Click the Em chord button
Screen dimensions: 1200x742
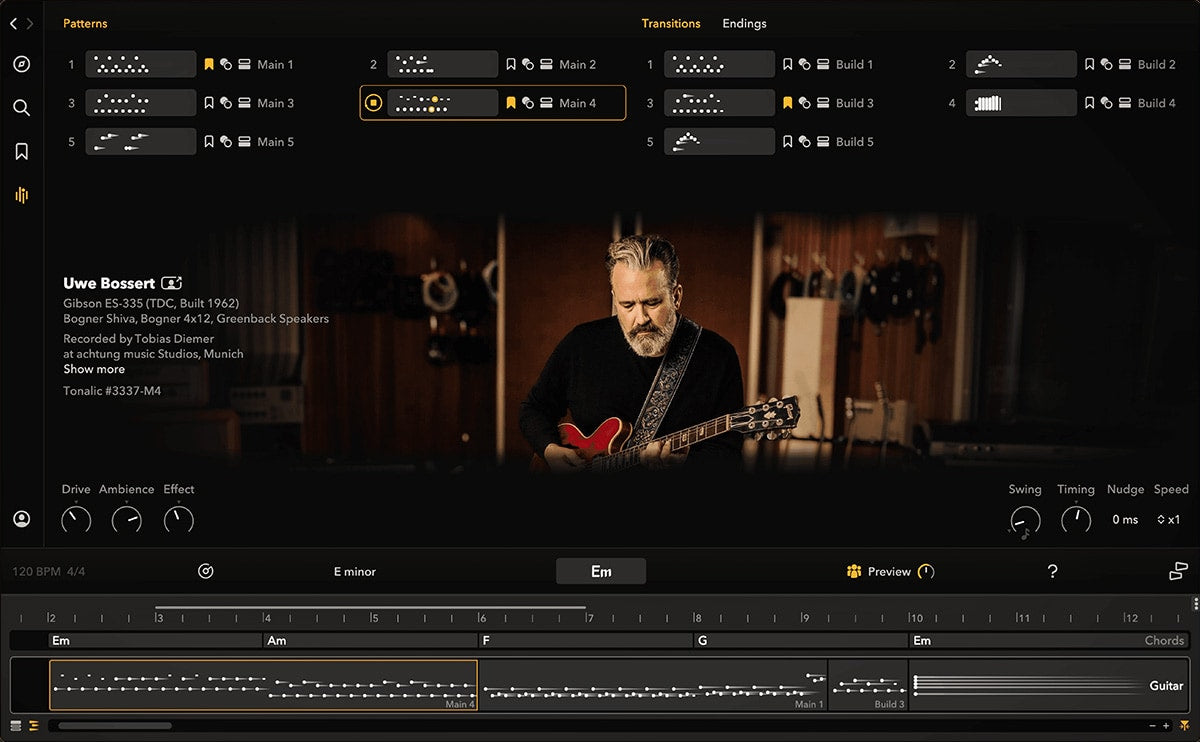point(601,571)
